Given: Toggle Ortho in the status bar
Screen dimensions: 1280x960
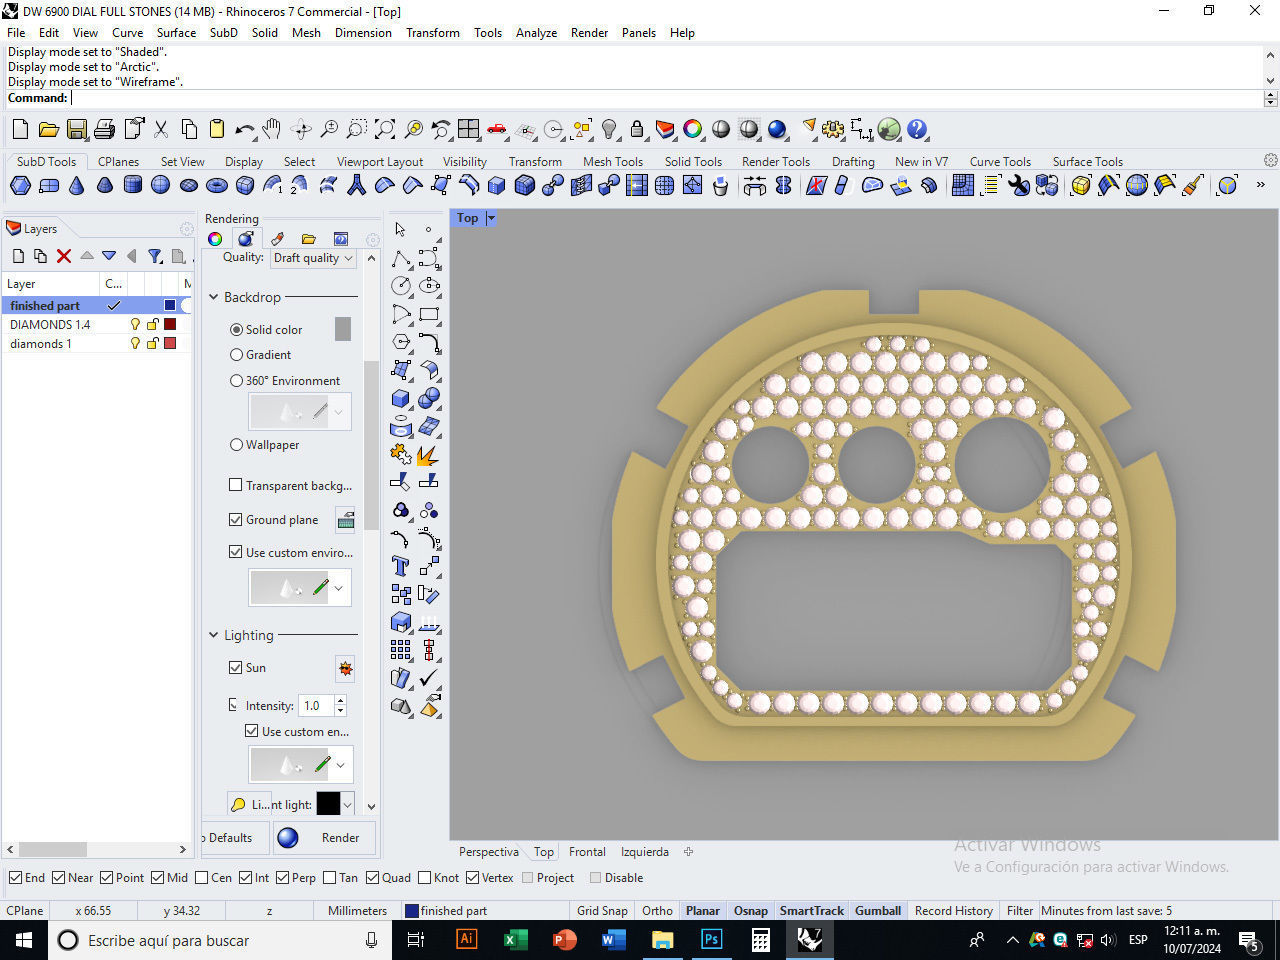Looking at the screenshot, I should 657,910.
